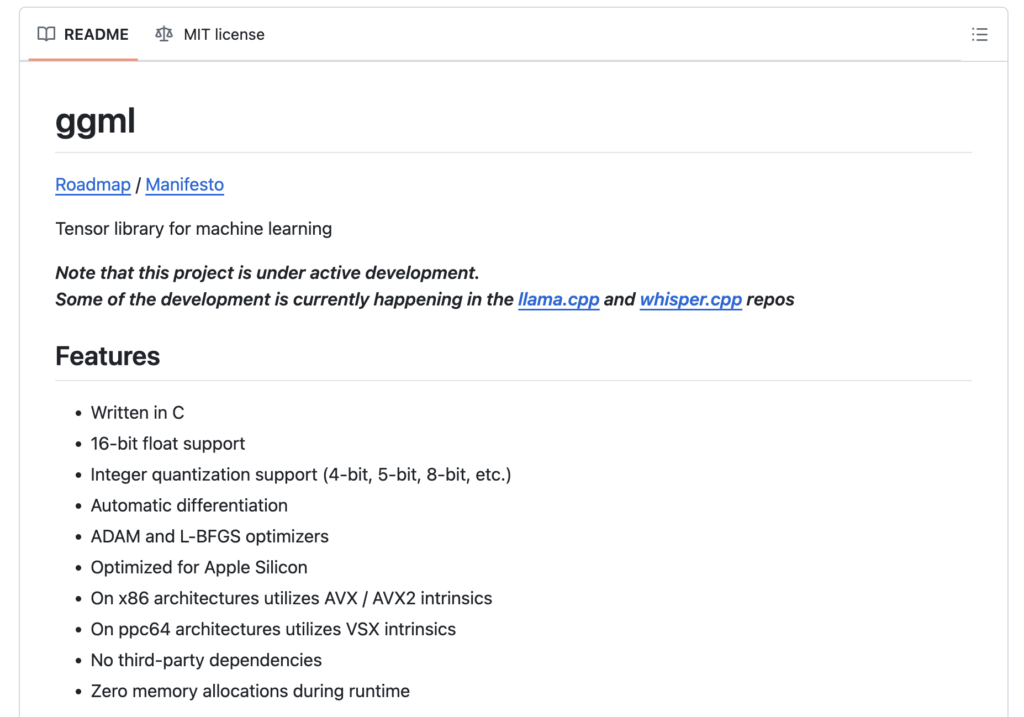1024x717 pixels.
Task: Click the 'On ppc64 architectures' bullet
Action: point(274,629)
